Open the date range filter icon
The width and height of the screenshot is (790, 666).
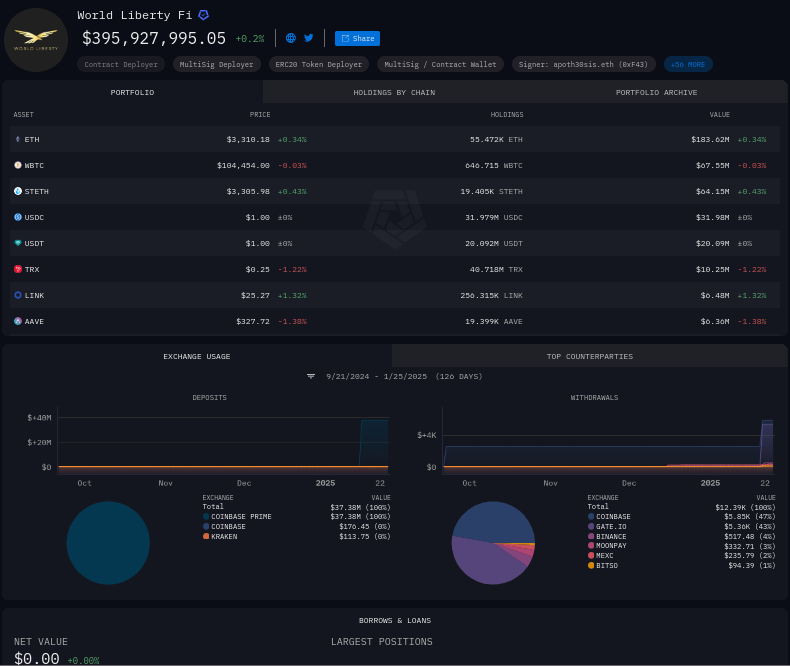tap(311, 376)
